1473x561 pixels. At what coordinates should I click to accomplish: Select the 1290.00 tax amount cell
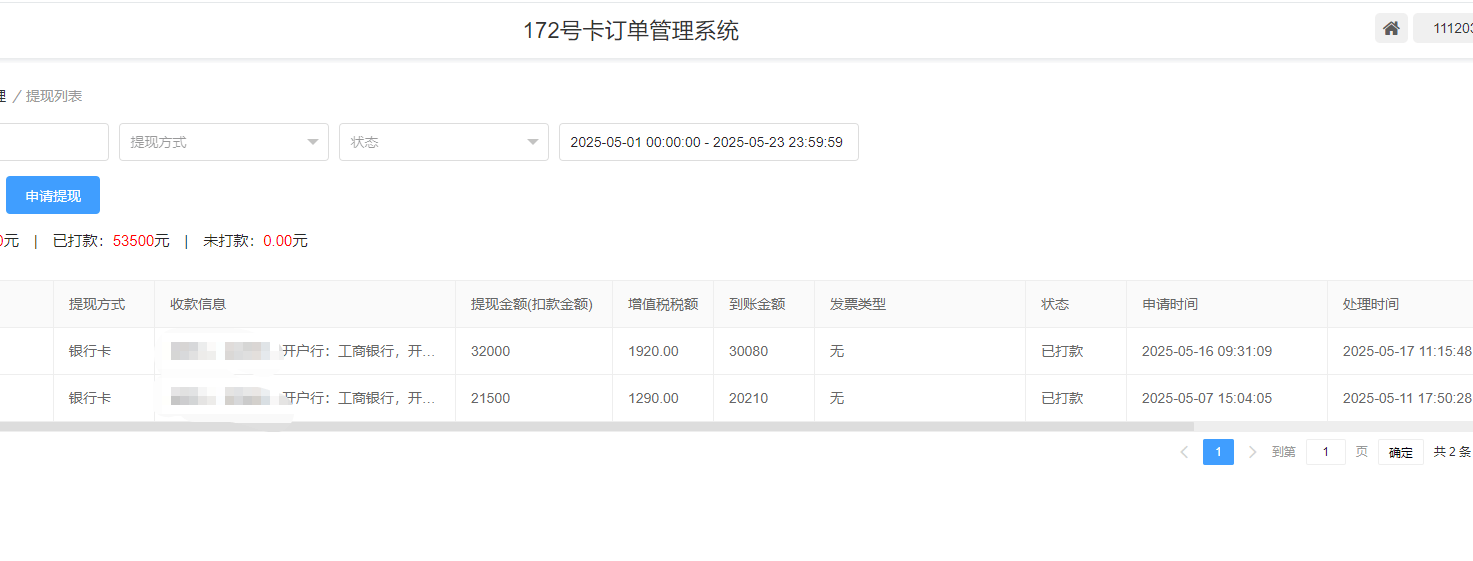[x=653, y=398]
